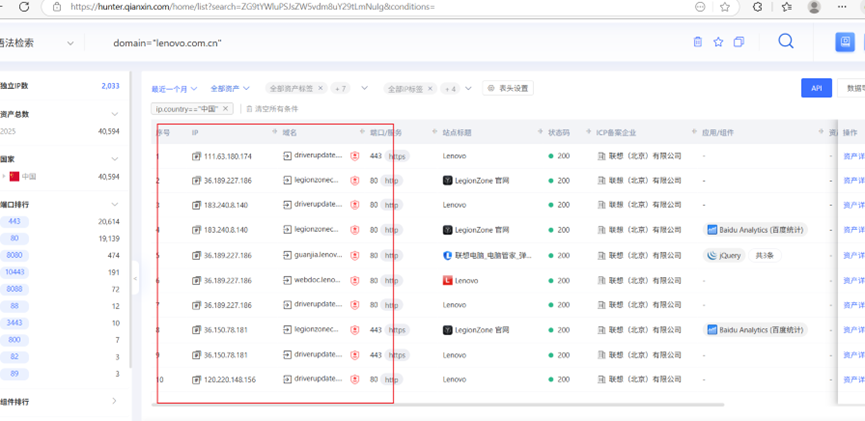Click domain jump icon for guanjia.lenov...
The width and height of the screenshot is (865, 421).
287,255
